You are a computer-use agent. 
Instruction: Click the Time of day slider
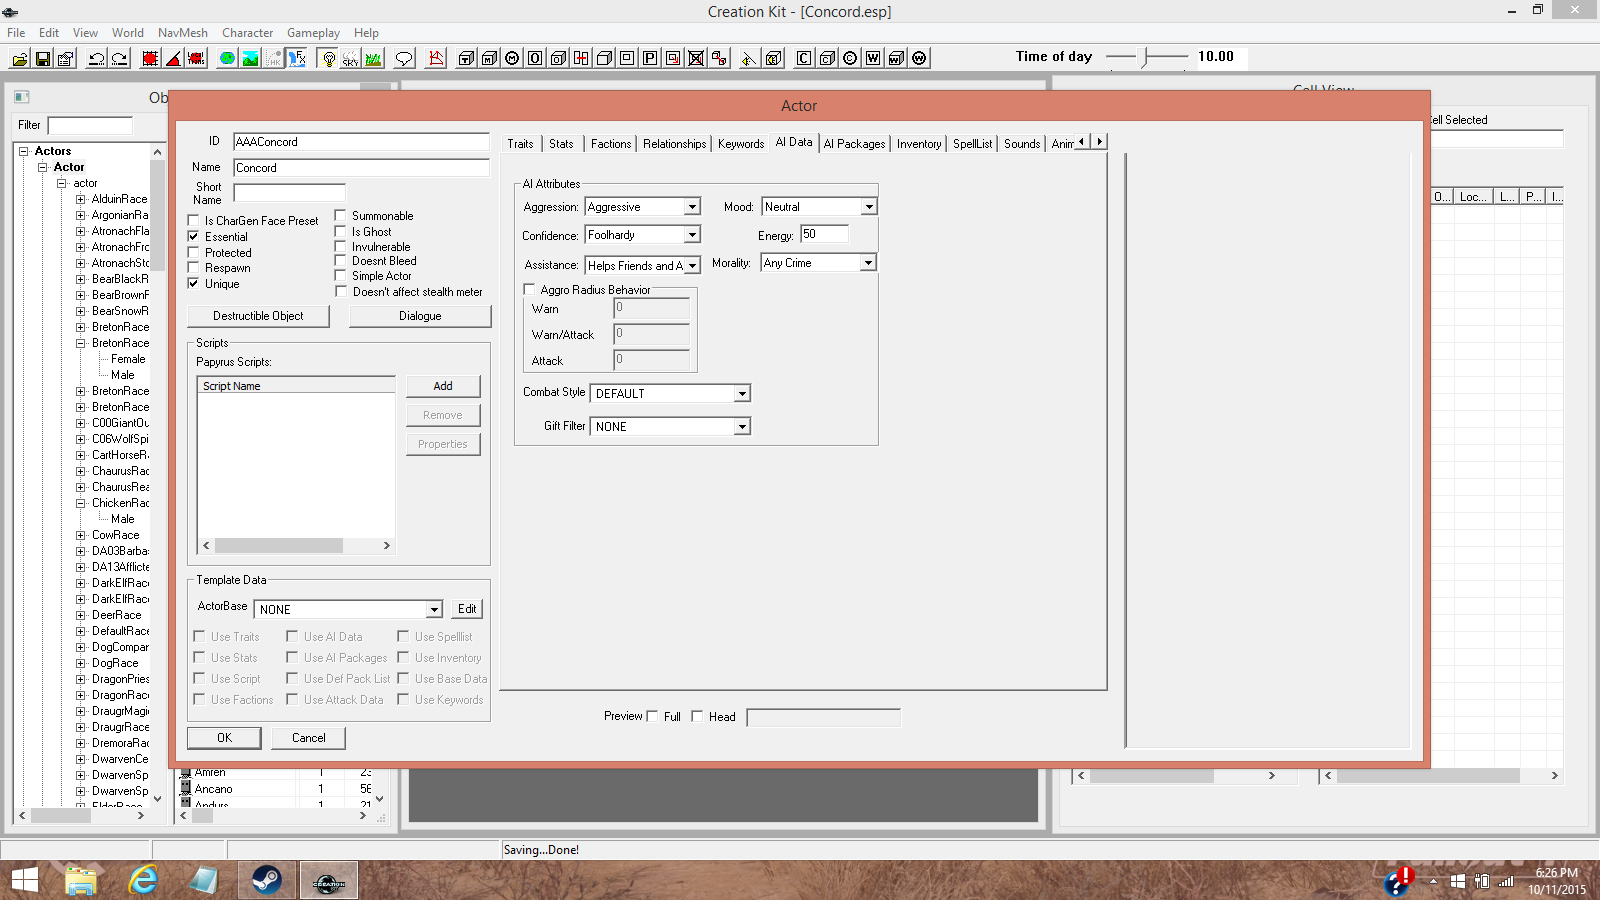tap(1146, 57)
